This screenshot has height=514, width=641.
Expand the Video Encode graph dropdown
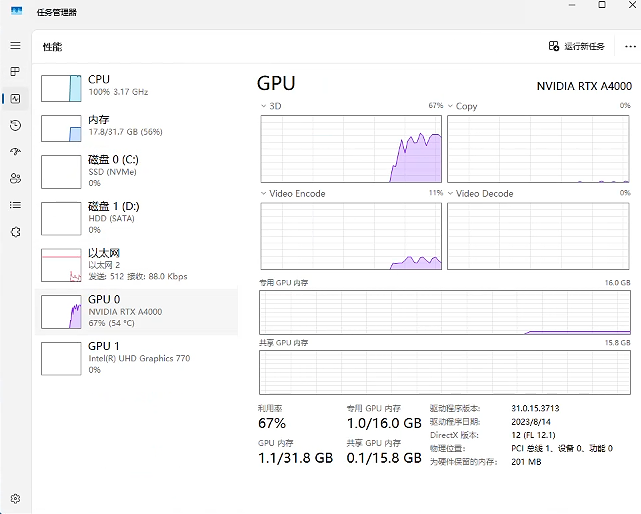click(x=265, y=193)
